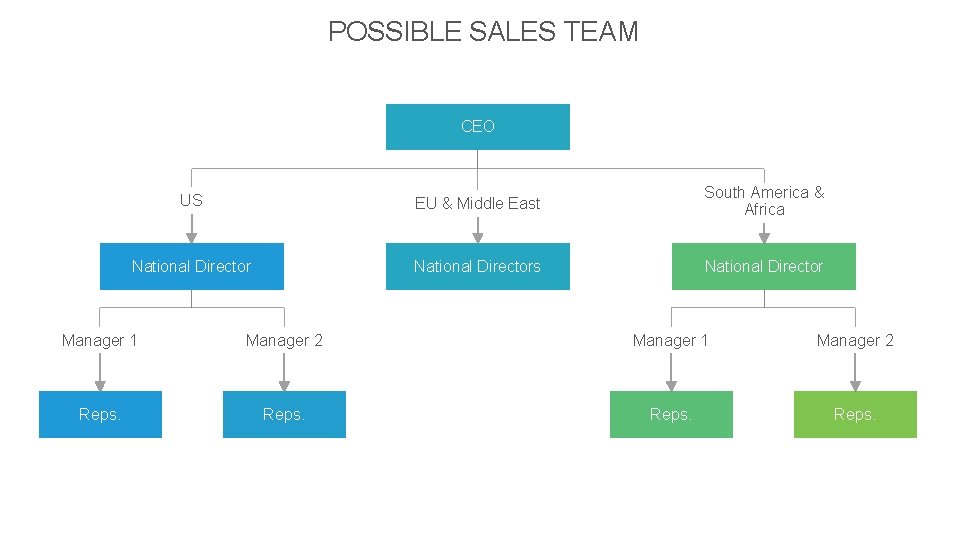Click the South America & Africa label
Image resolution: width=960 pixels, height=540 pixels.
[764, 200]
